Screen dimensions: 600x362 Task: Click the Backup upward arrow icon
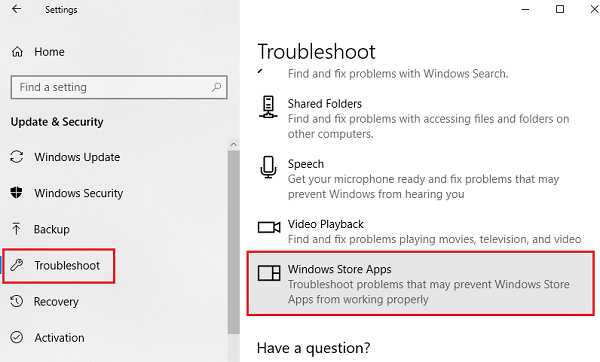pos(16,229)
